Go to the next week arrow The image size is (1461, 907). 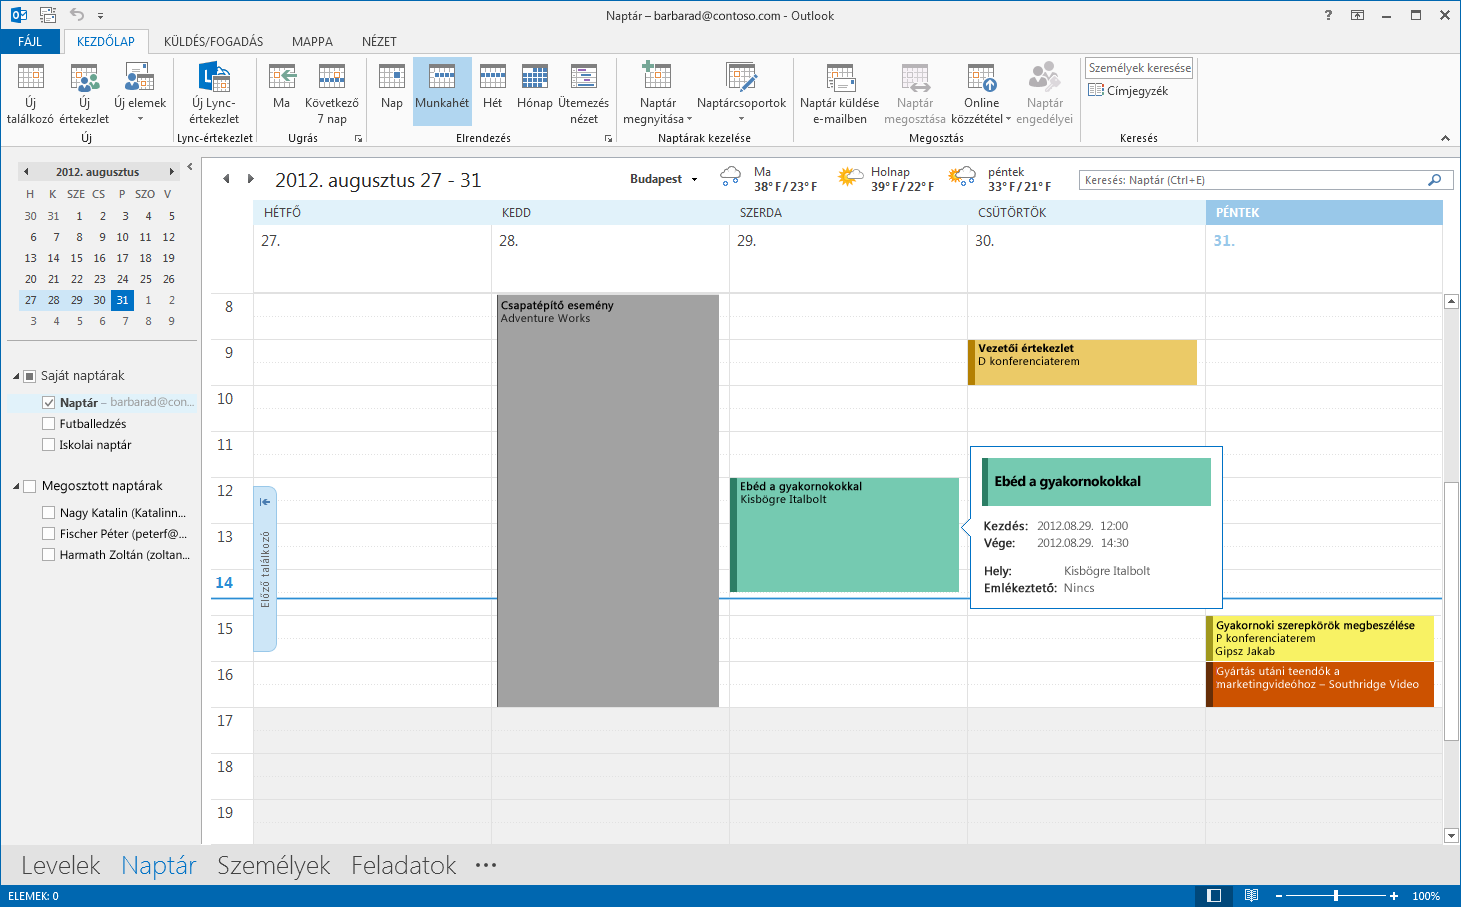pos(251,179)
